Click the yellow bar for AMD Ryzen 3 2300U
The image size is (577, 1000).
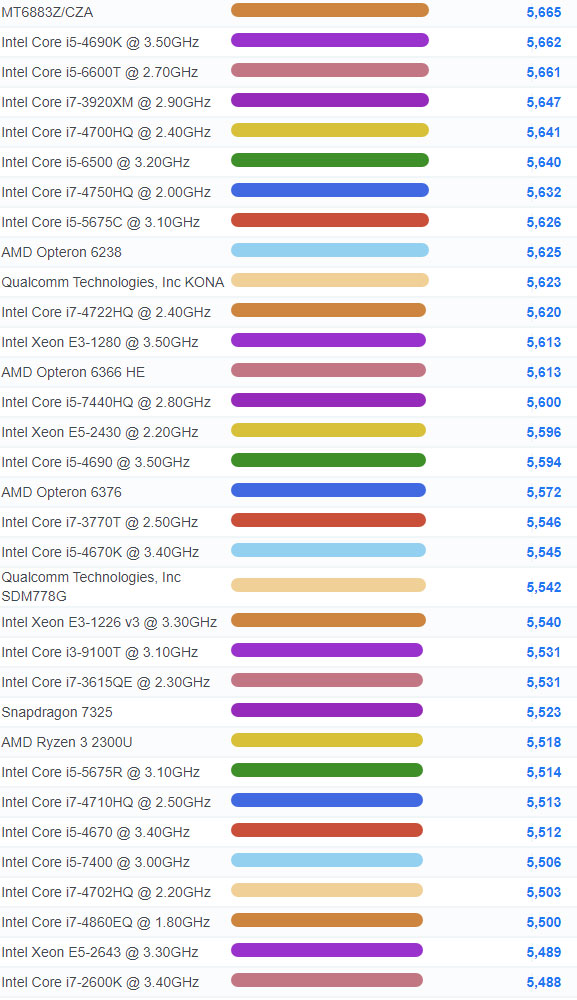326,740
